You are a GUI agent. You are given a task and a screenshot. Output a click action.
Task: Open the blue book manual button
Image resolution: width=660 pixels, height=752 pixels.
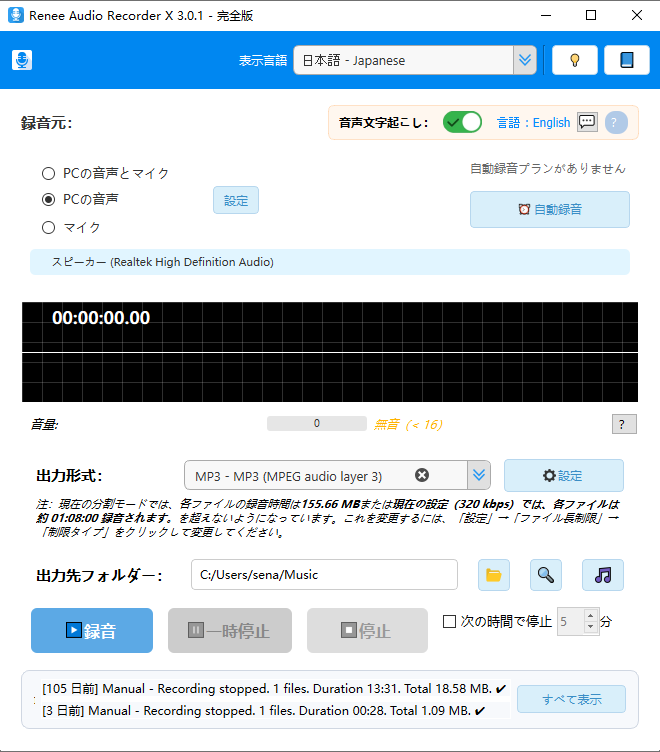pos(626,60)
